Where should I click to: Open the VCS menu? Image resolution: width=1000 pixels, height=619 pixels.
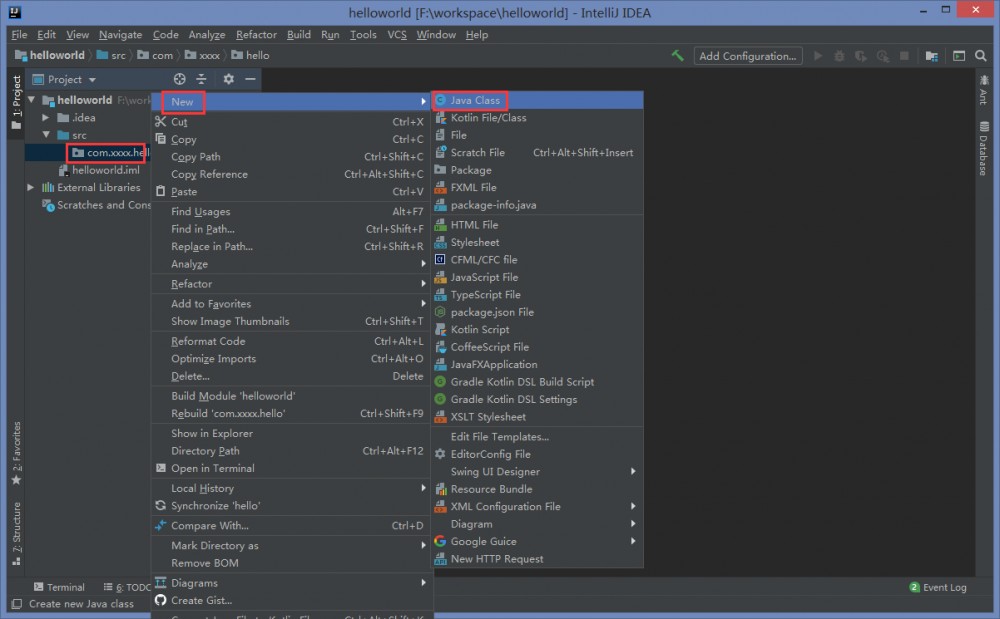coord(397,34)
